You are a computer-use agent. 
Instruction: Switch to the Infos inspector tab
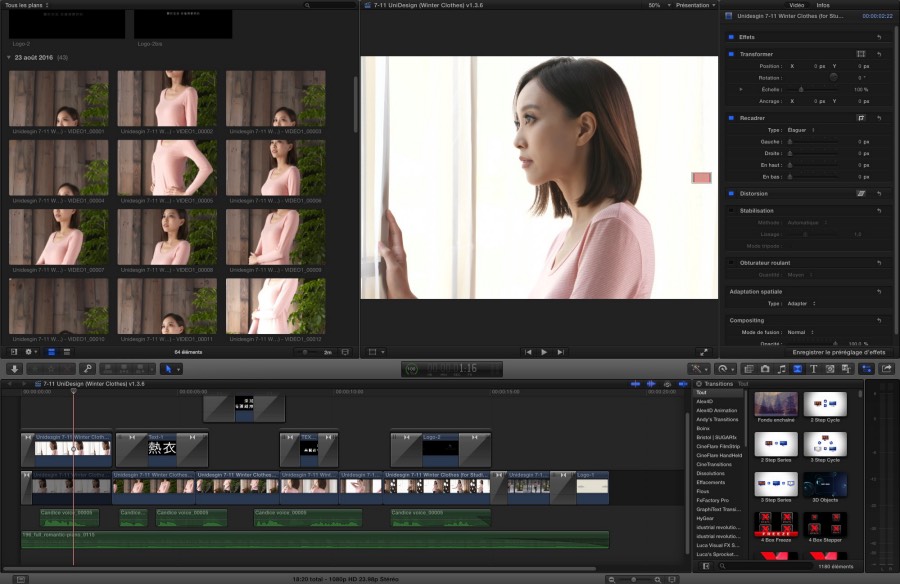tap(823, 5)
